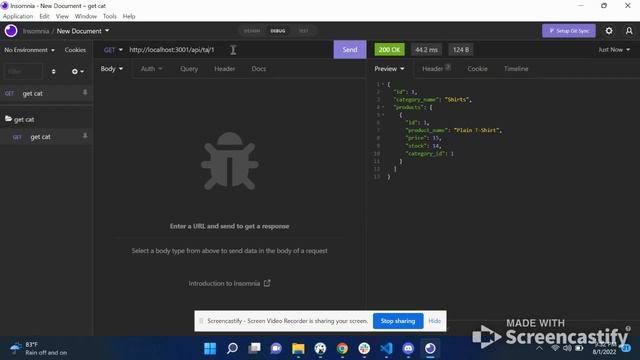Click Insomnia icon in taskbar
Screen dimensions: 640x360
(430, 348)
